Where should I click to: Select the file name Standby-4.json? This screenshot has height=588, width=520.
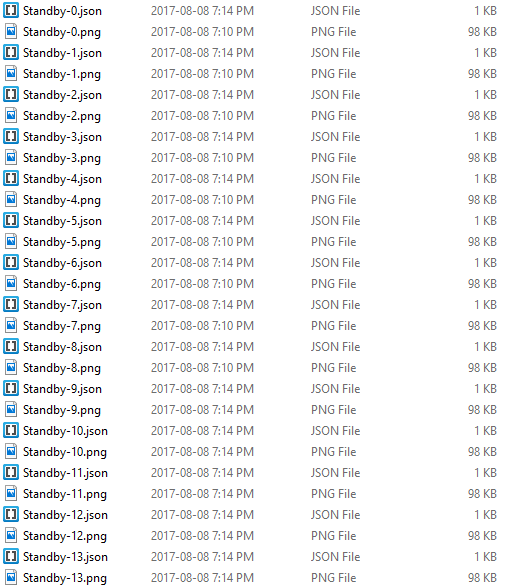coord(62,179)
